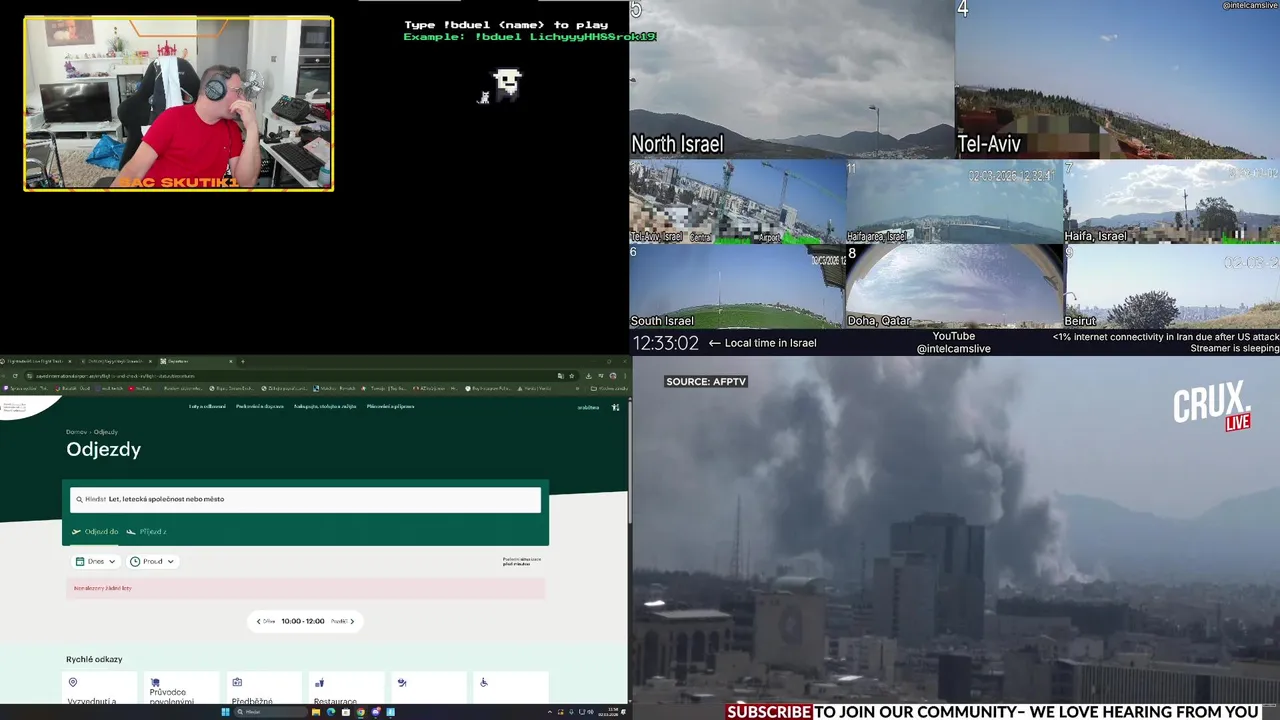Screen dimensions: 1280x720
Task: Reload the browser page
Action: pos(15,376)
